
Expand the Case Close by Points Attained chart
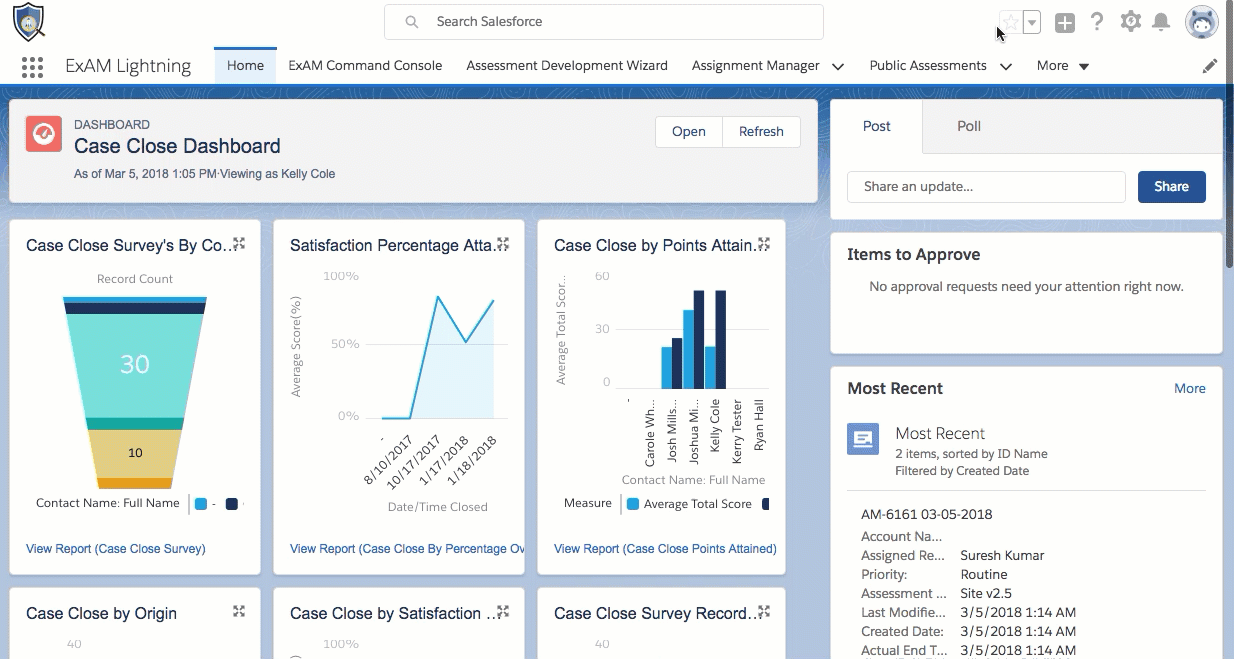click(764, 244)
